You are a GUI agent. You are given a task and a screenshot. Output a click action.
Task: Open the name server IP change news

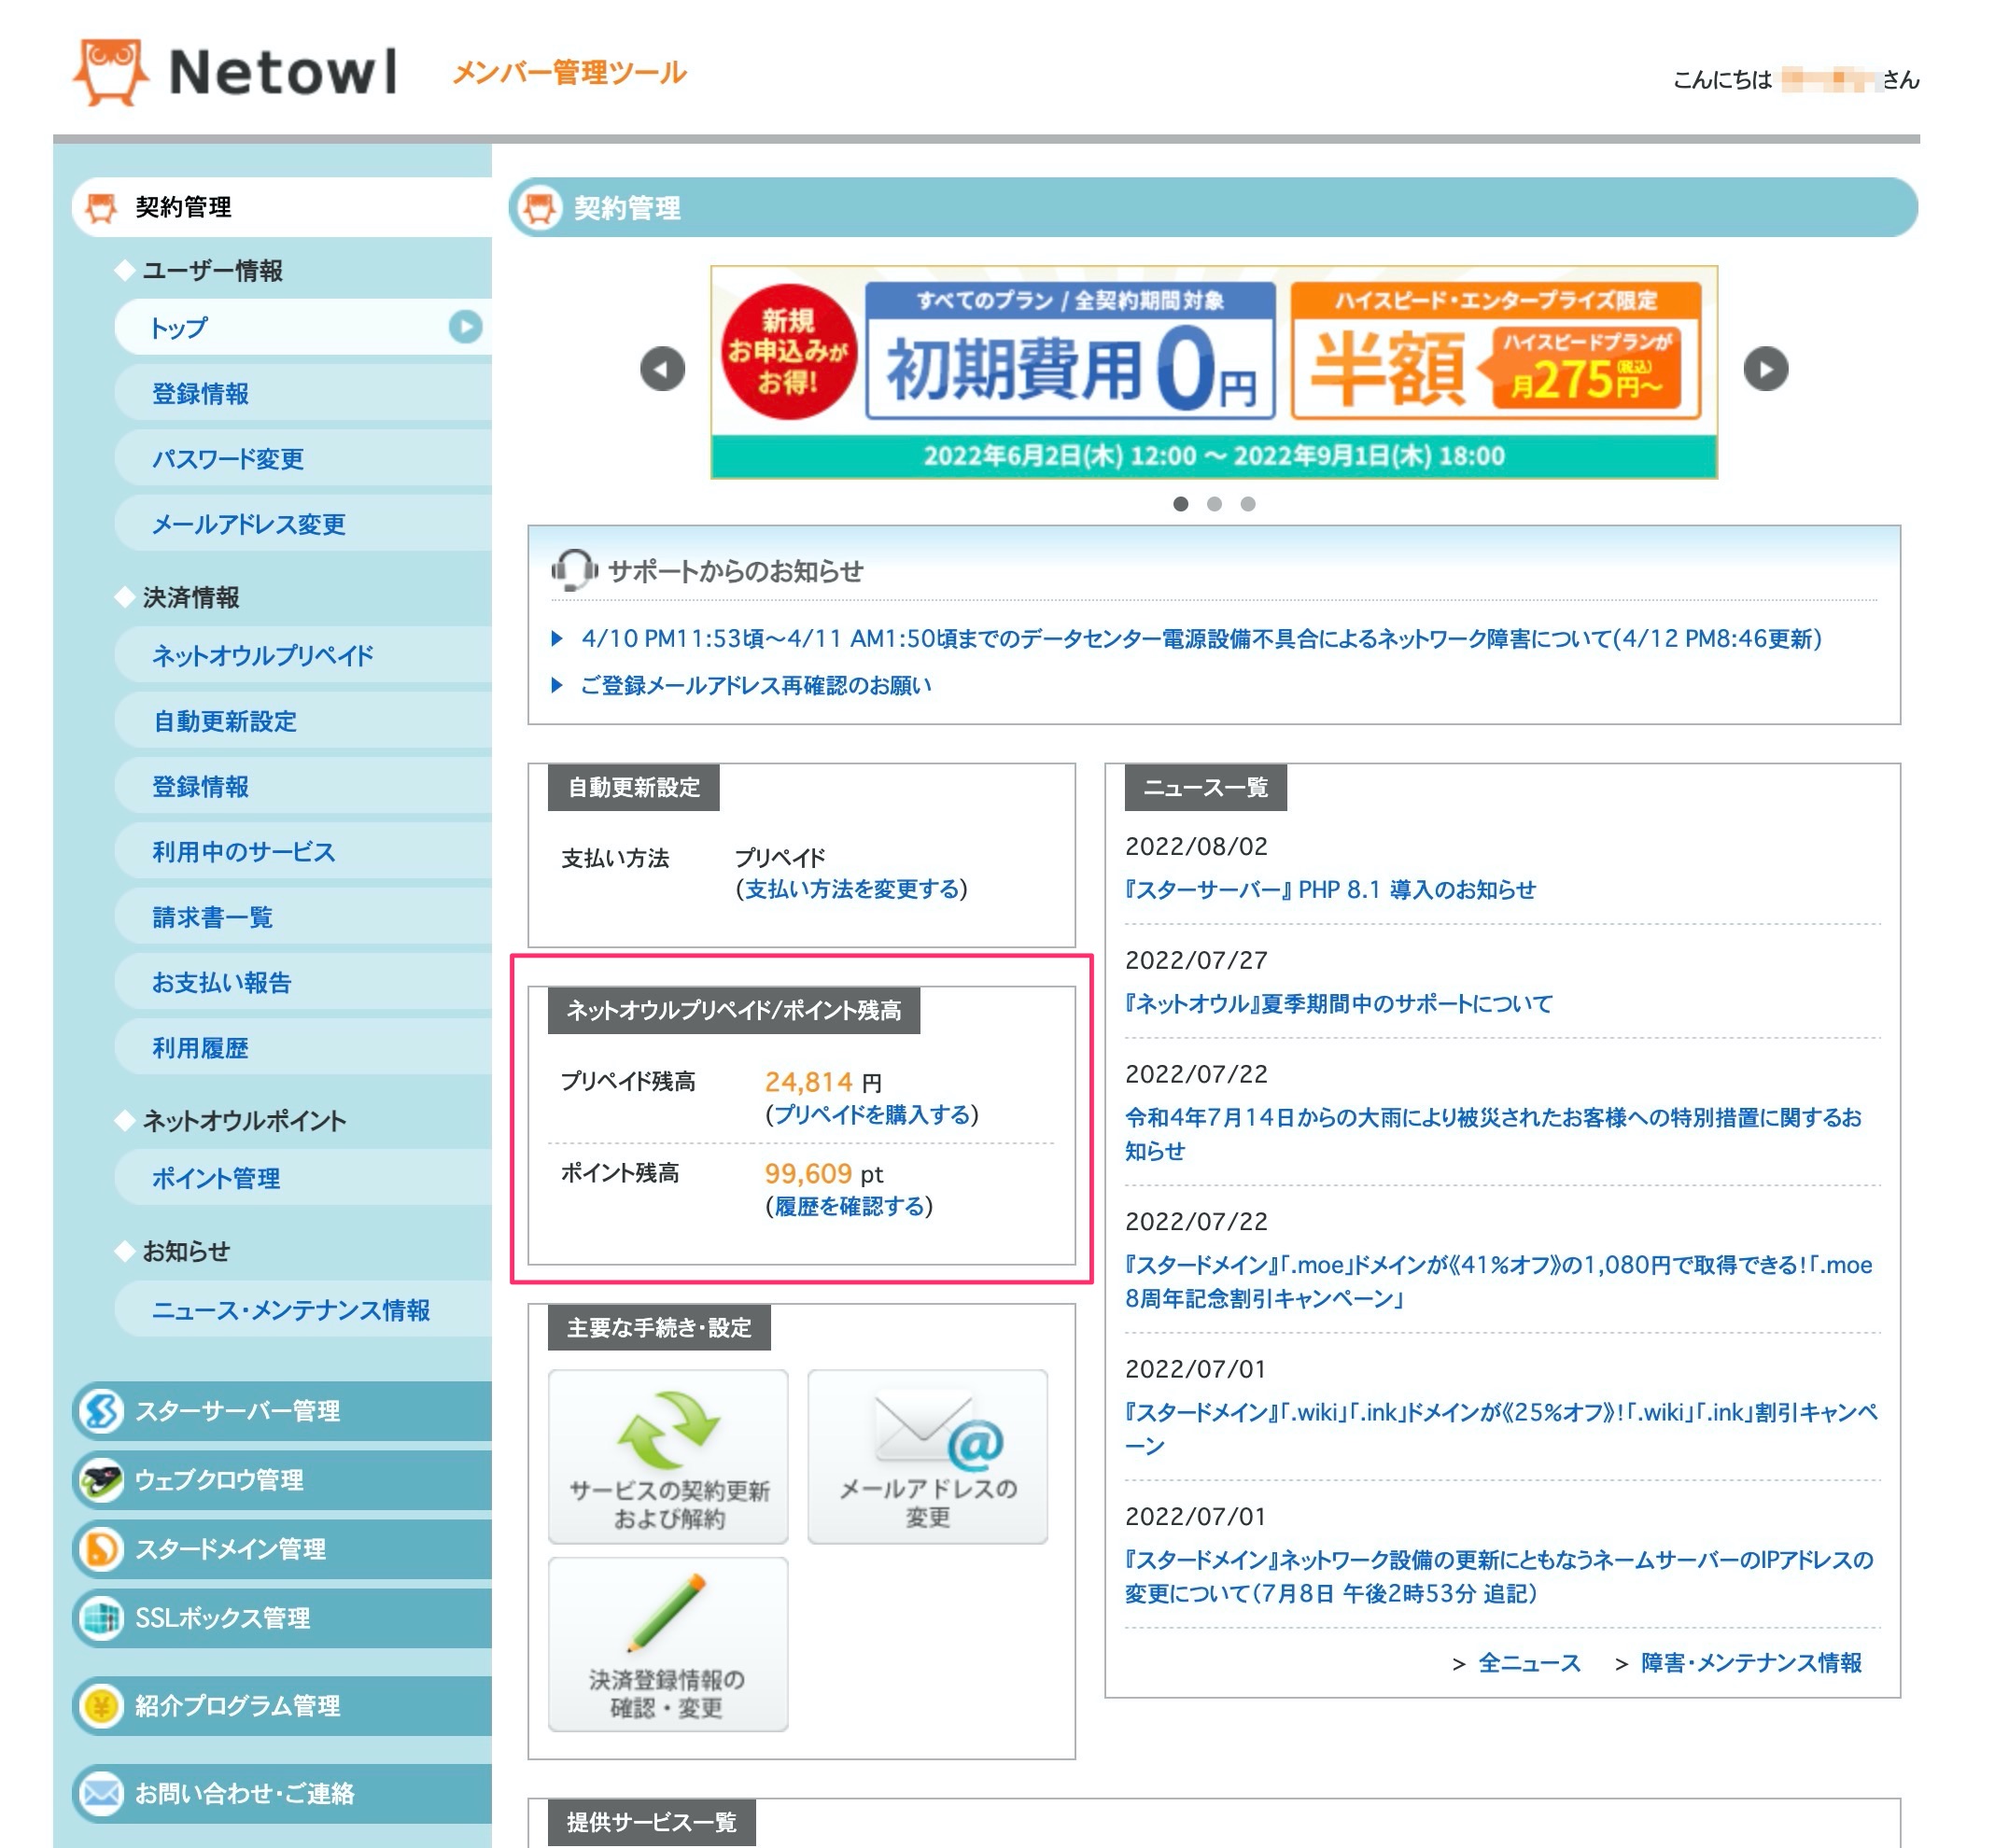coord(1499,1577)
